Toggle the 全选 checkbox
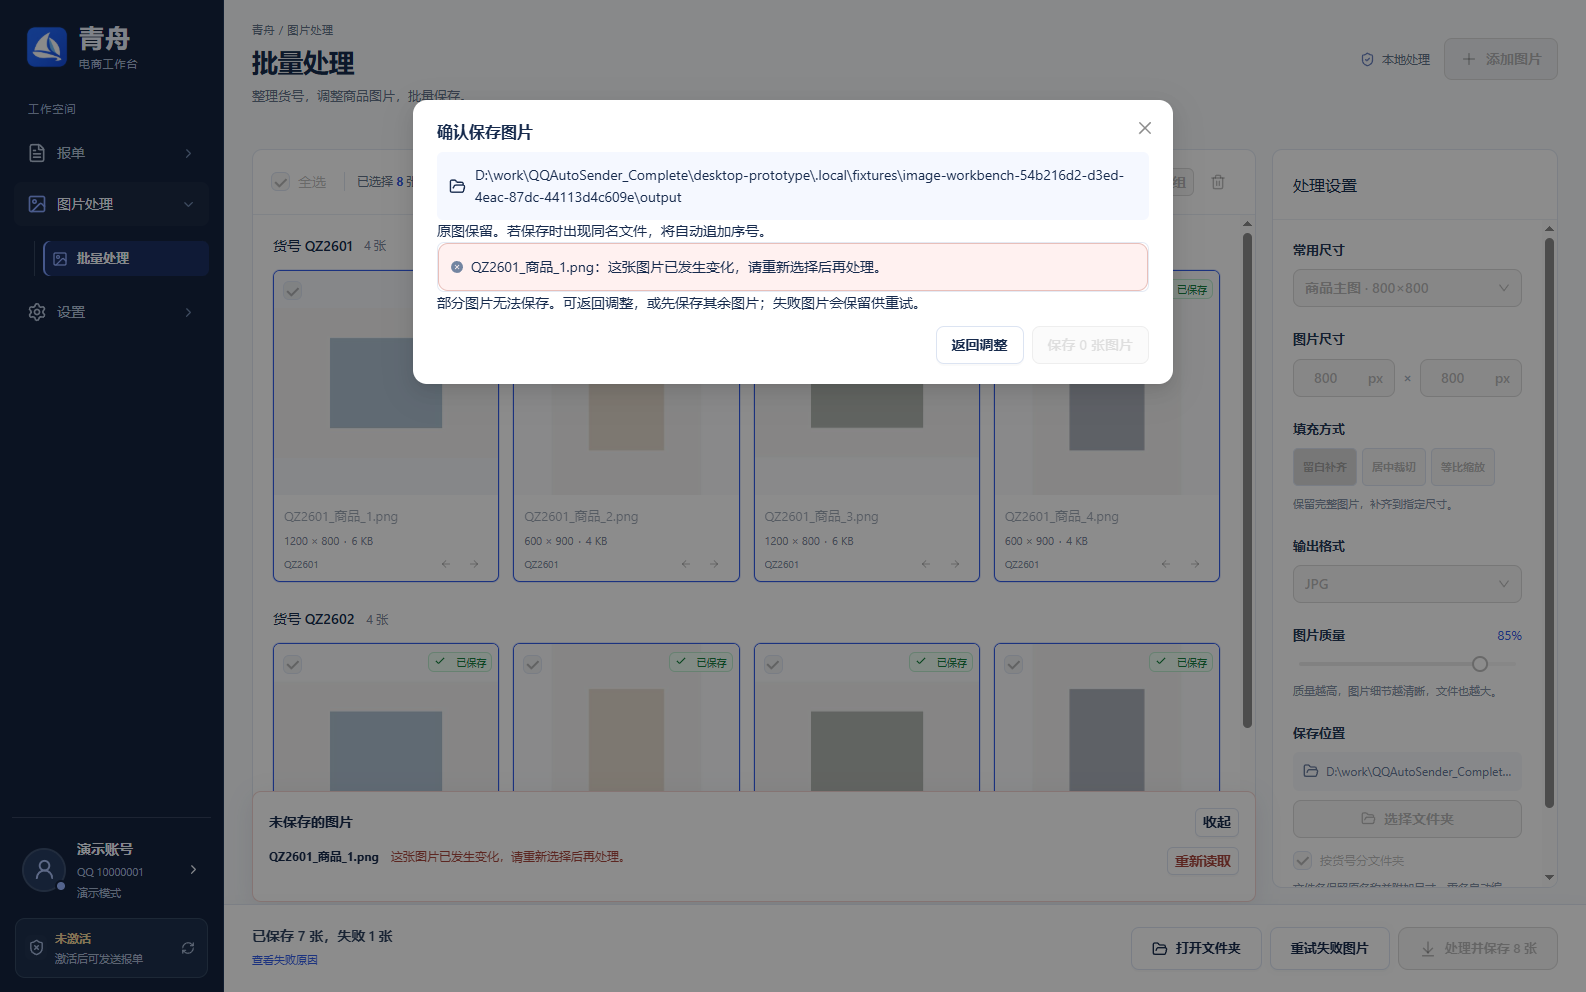Viewport: 1586px width, 992px height. (x=281, y=182)
